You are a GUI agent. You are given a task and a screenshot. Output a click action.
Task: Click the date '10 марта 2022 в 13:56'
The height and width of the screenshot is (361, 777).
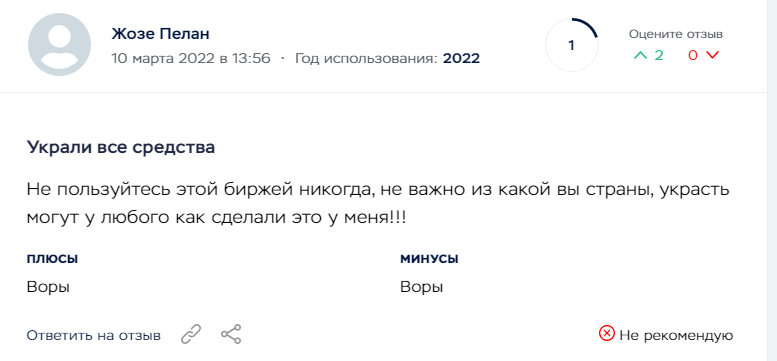point(191,58)
